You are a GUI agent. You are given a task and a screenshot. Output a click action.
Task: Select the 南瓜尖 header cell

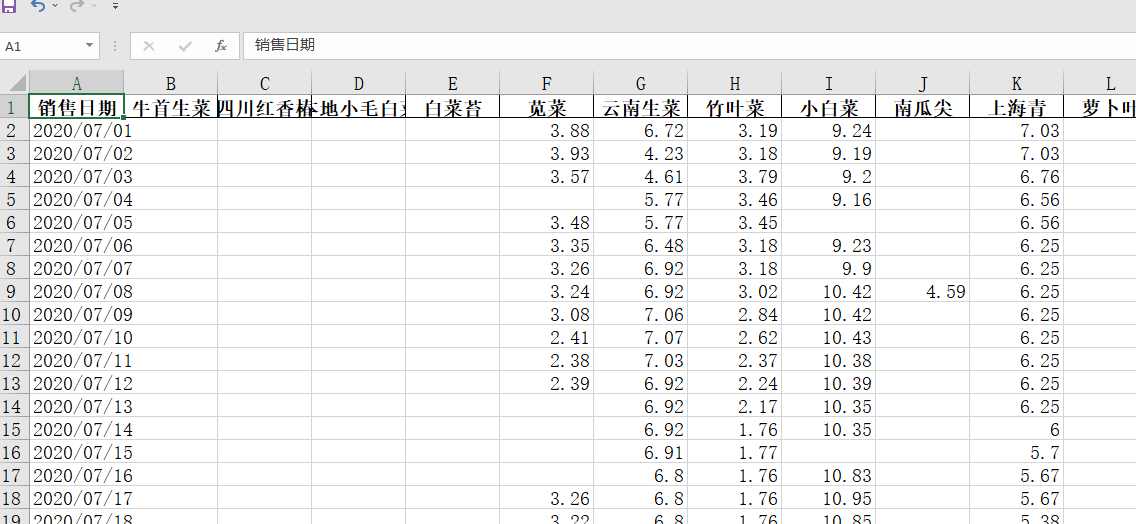click(922, 108)
